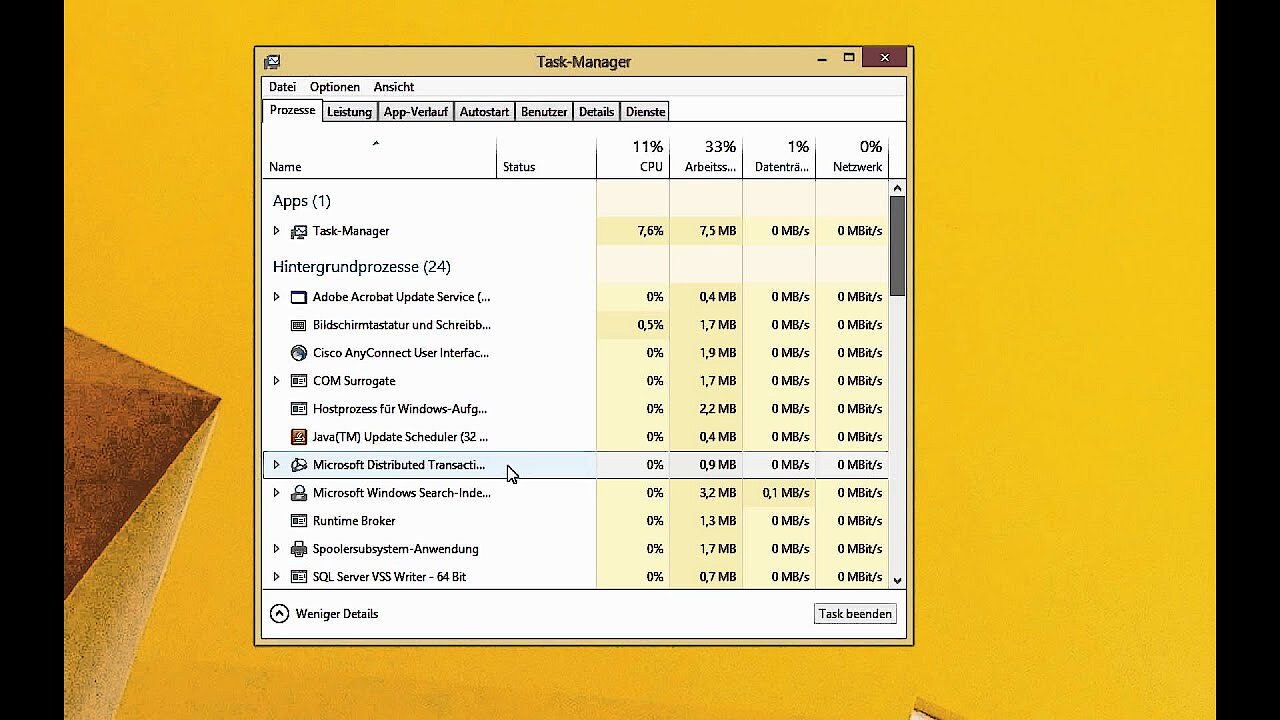Sort by the Status column header

pos(546,157)
